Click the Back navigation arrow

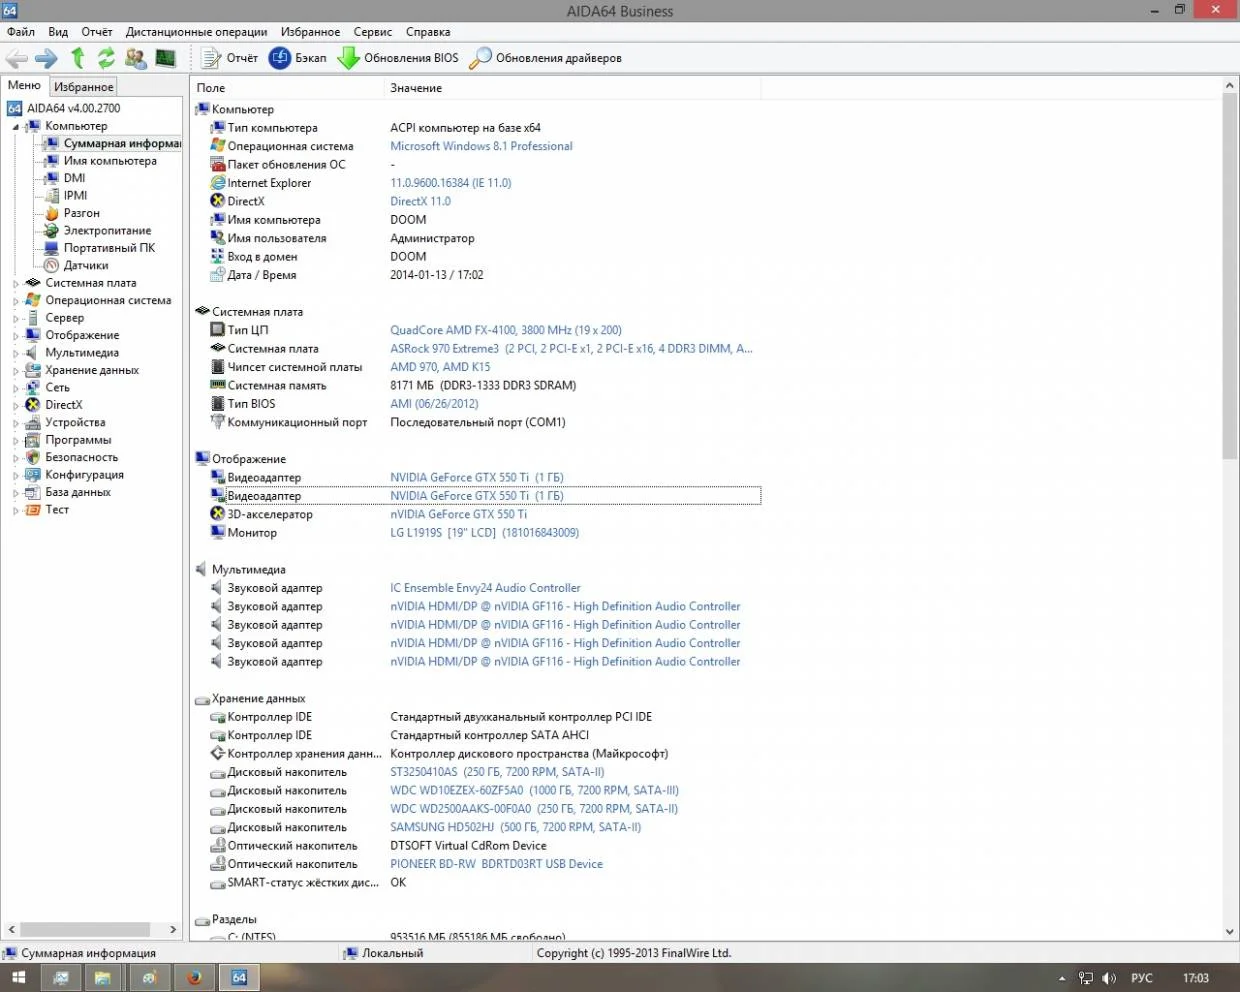(x=17, y=58)
